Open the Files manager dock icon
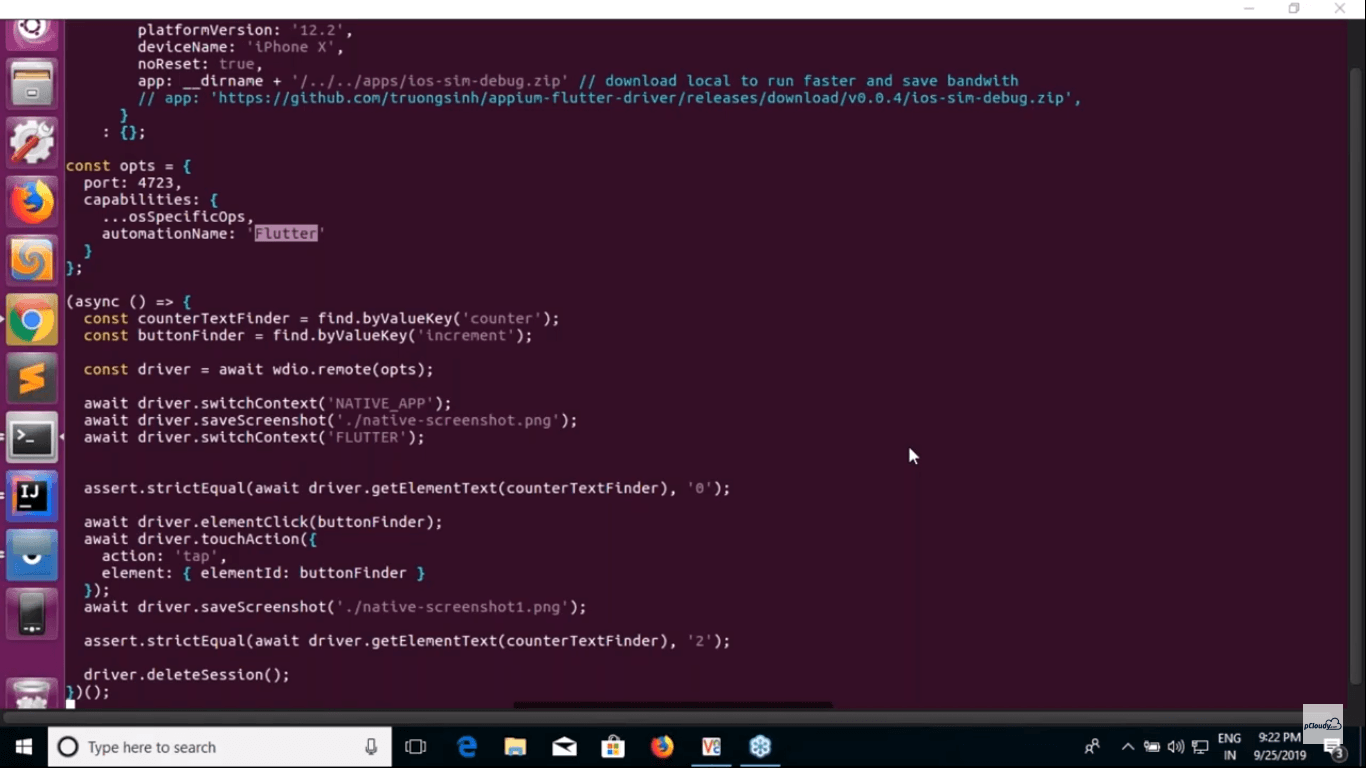1366x768 pixels. (x=32, y=84)
